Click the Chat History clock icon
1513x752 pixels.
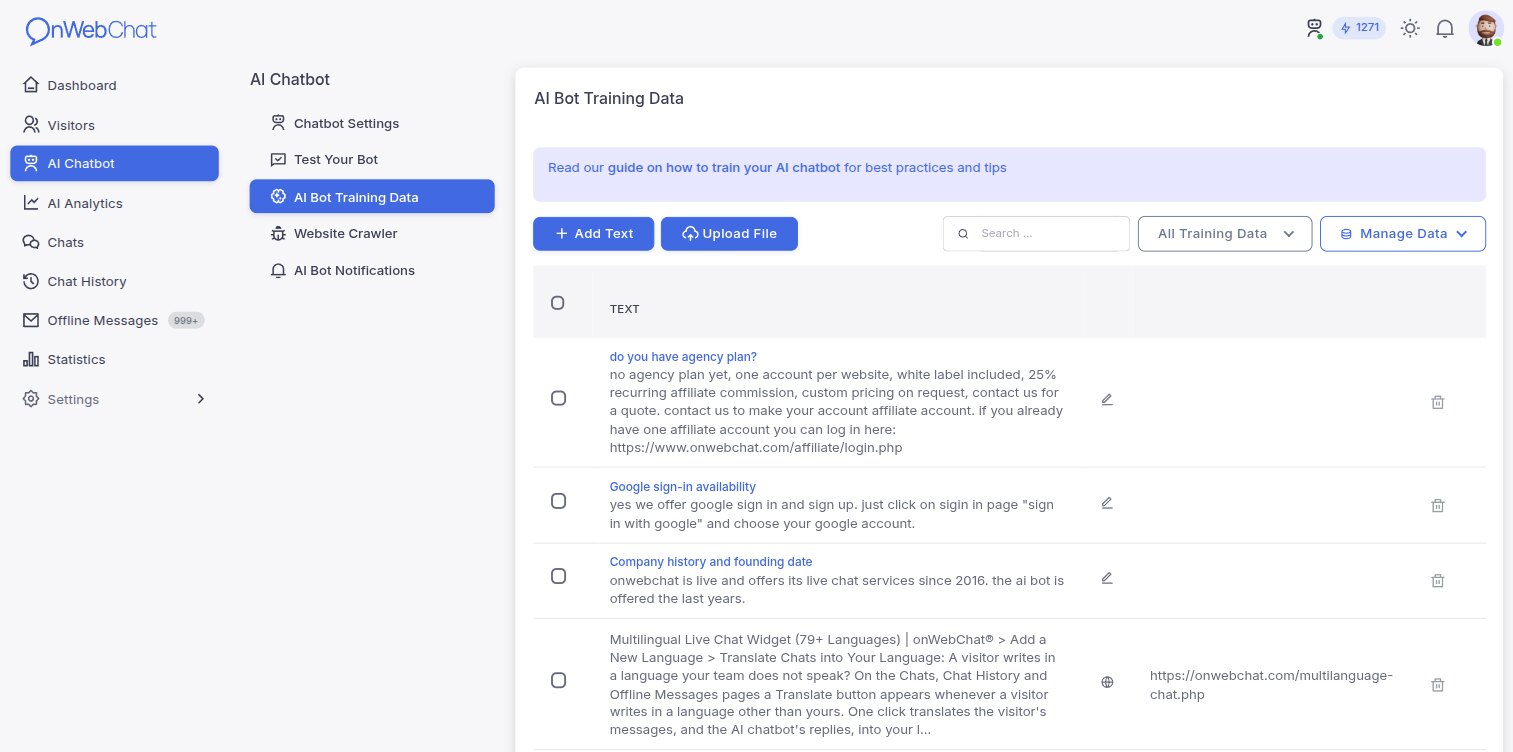[x=31, y=281]
